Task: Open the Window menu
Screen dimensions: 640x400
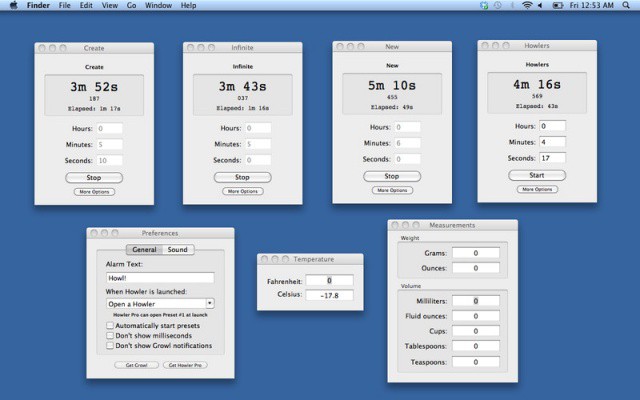Action: click(x=157, y=6)
